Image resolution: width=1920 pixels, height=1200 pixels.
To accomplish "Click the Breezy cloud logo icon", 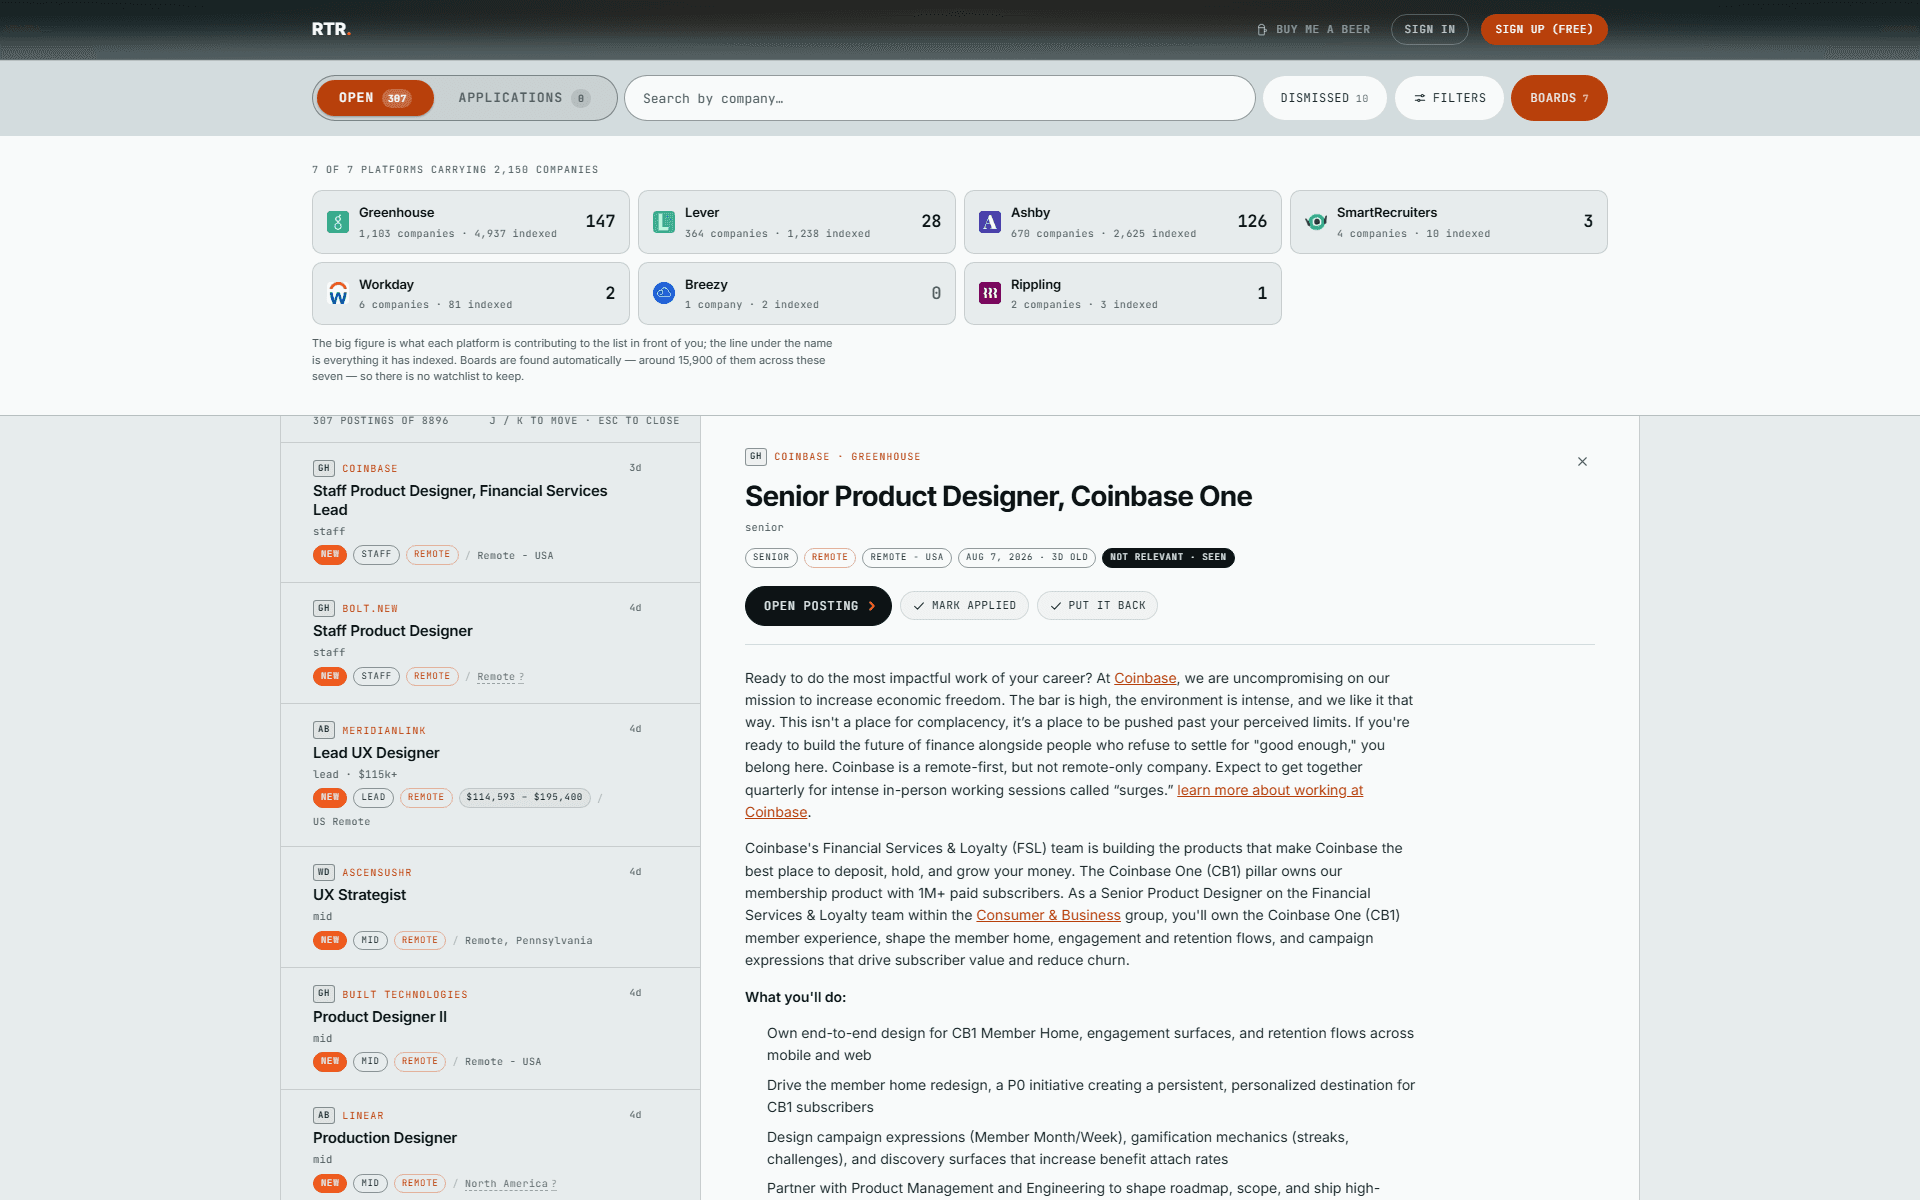I will tap(664, 293).
